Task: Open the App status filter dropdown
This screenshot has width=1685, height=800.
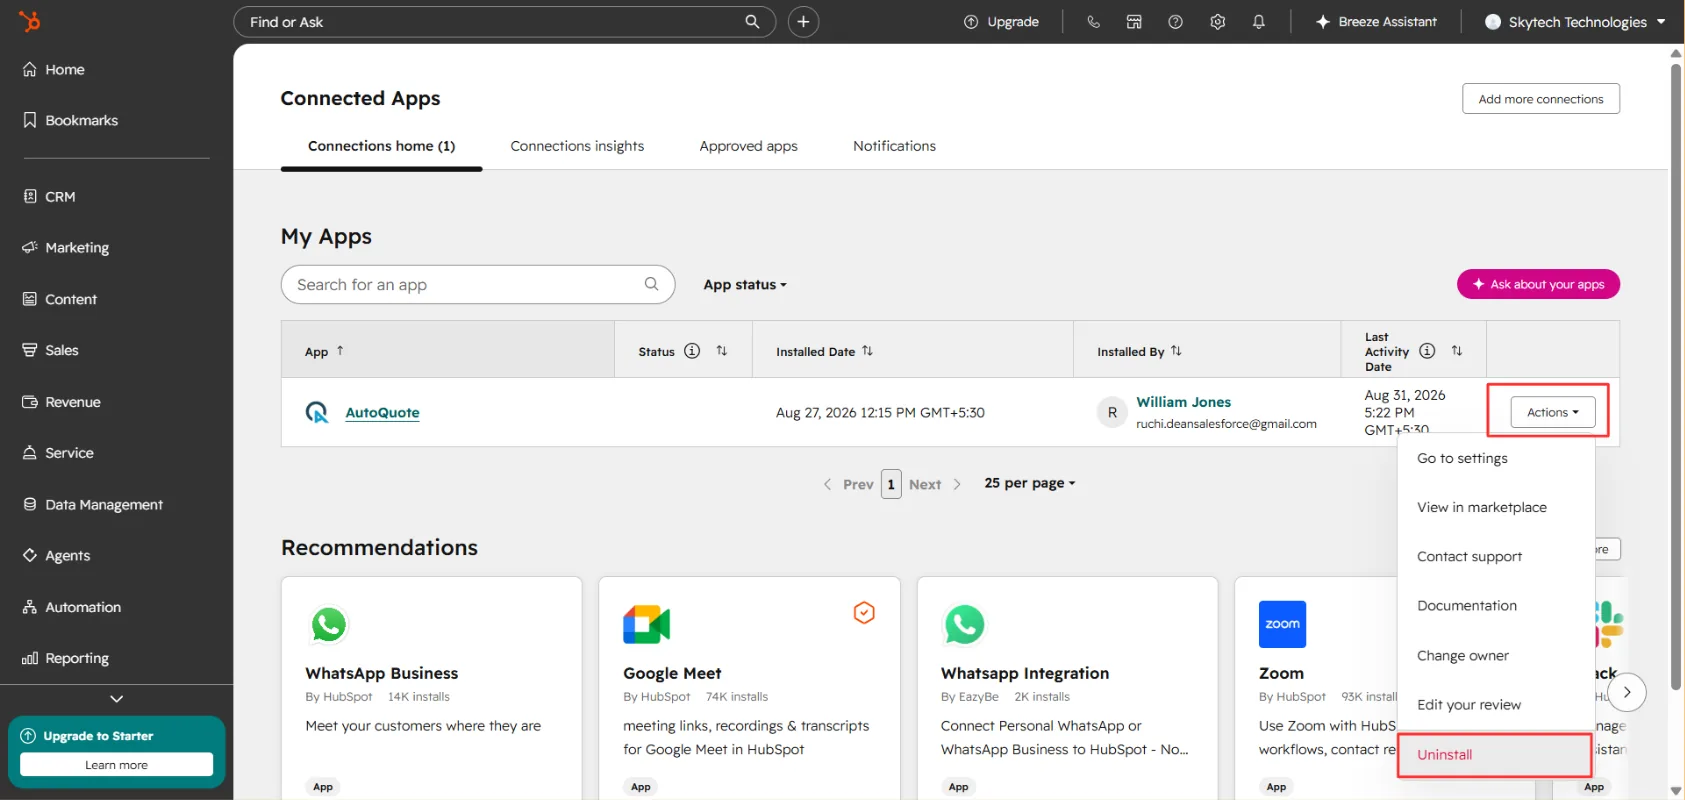Action: coord(745,285)
